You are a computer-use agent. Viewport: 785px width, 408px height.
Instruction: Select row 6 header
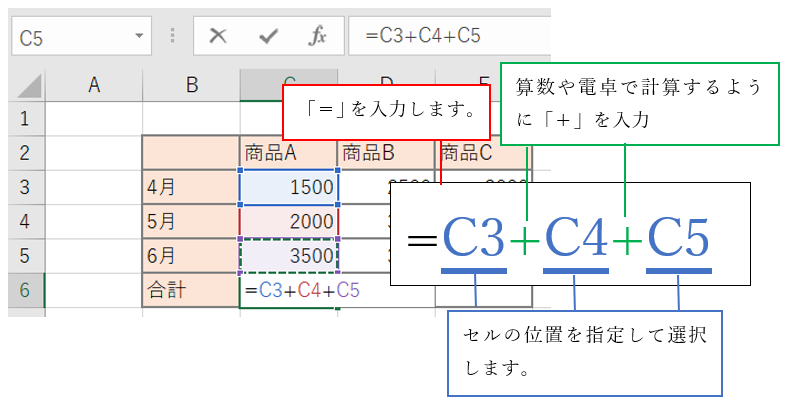tap(27, 290)
